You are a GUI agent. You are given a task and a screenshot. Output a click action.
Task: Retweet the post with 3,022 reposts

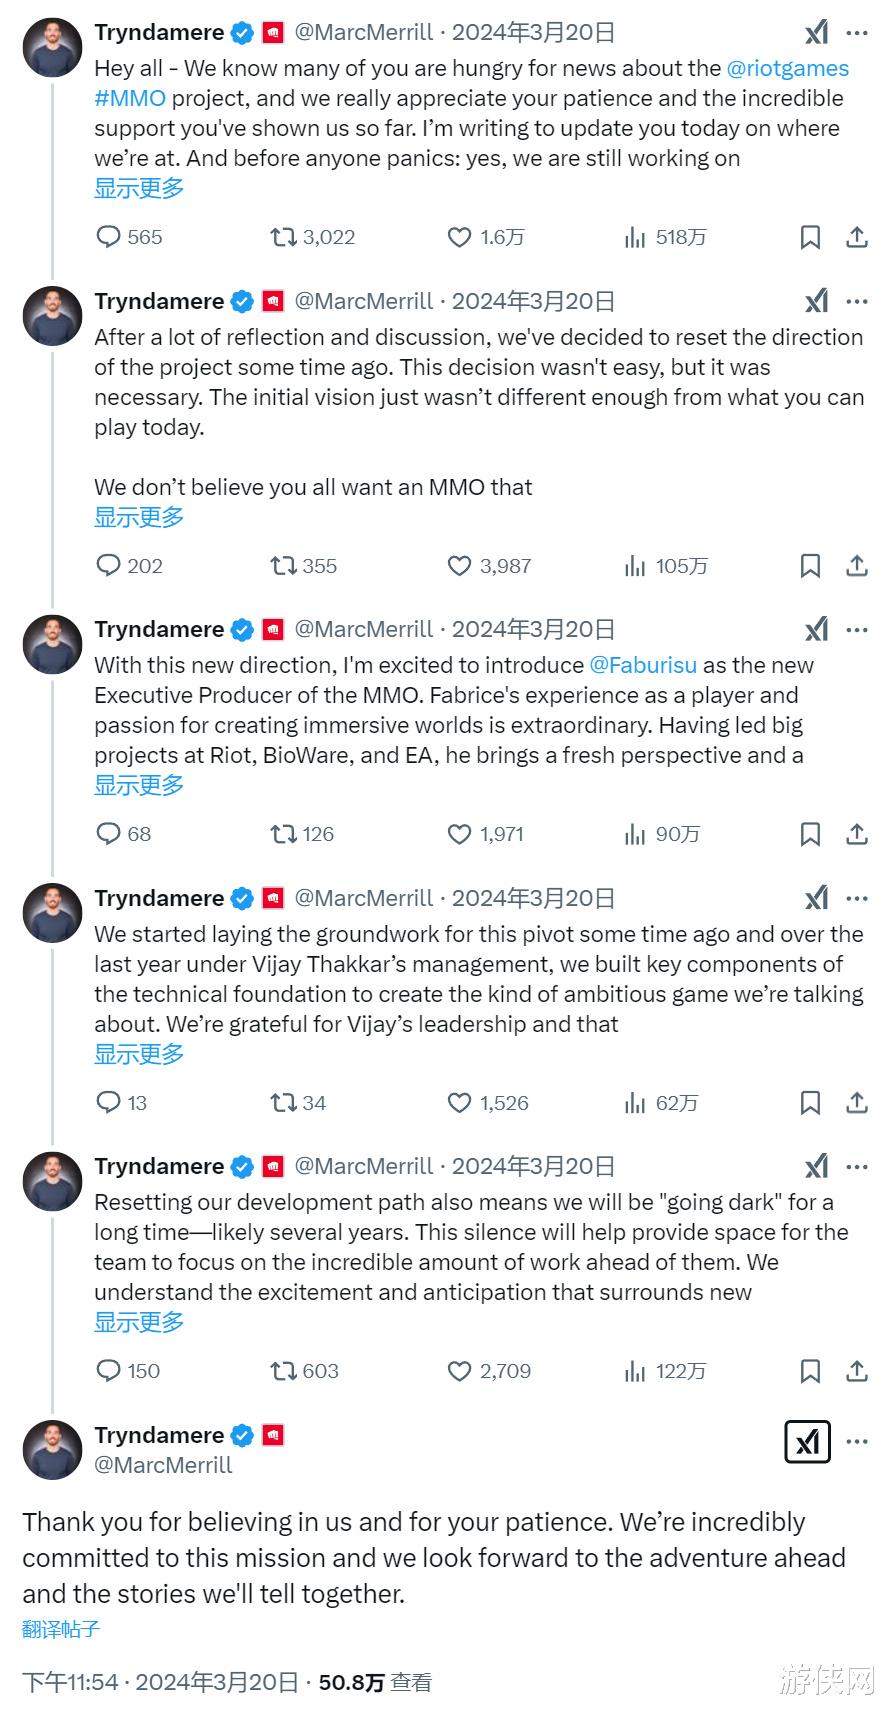(284, 237)
